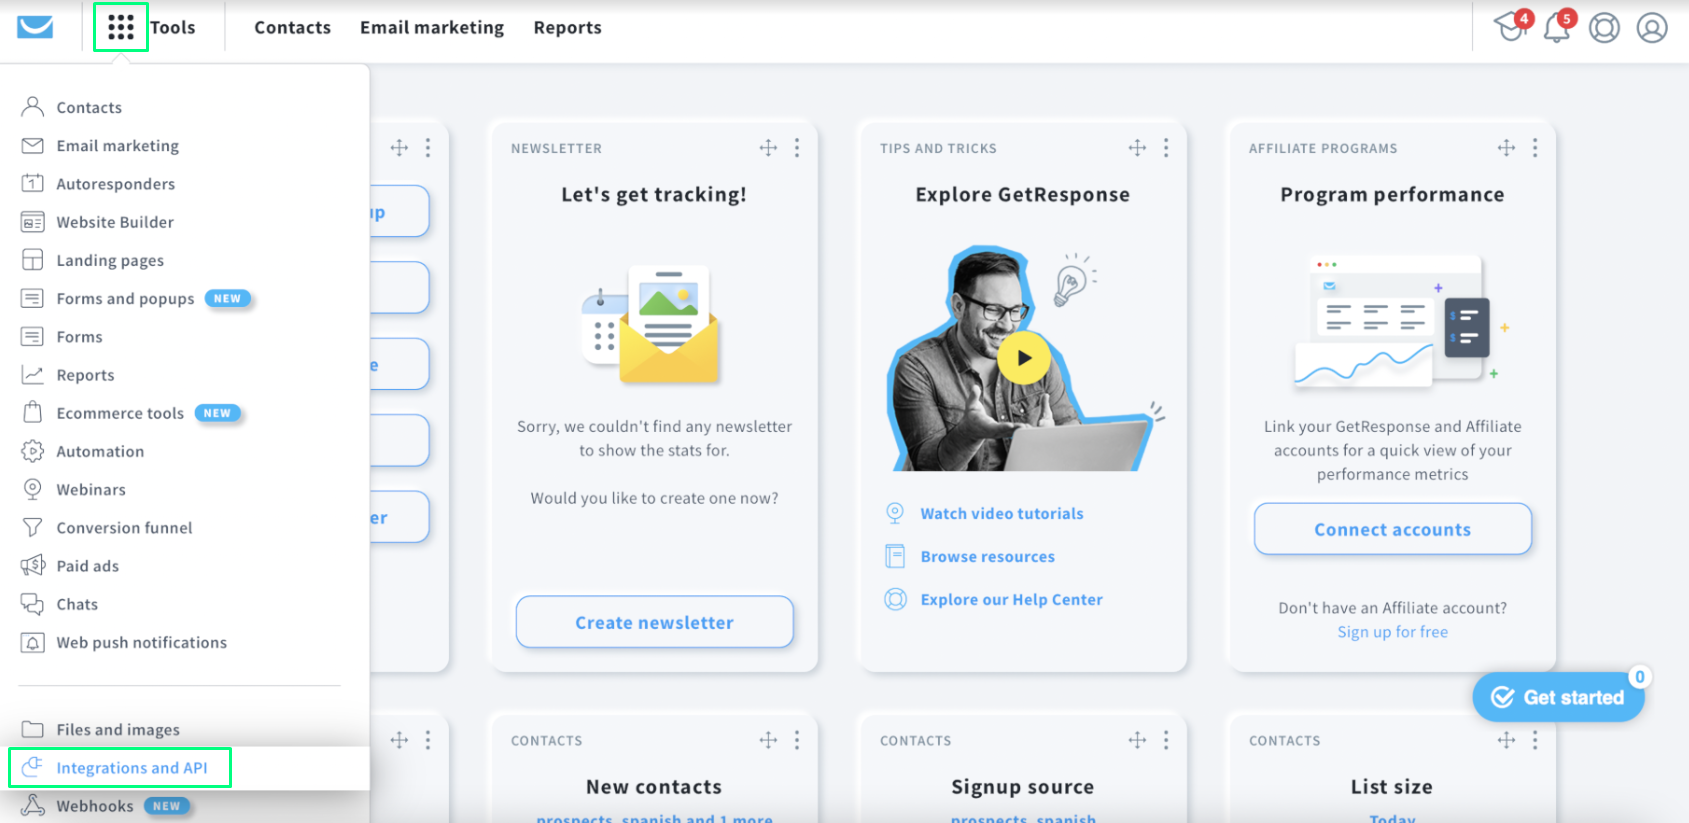Click the Automation gear icon

coord(32,451)
